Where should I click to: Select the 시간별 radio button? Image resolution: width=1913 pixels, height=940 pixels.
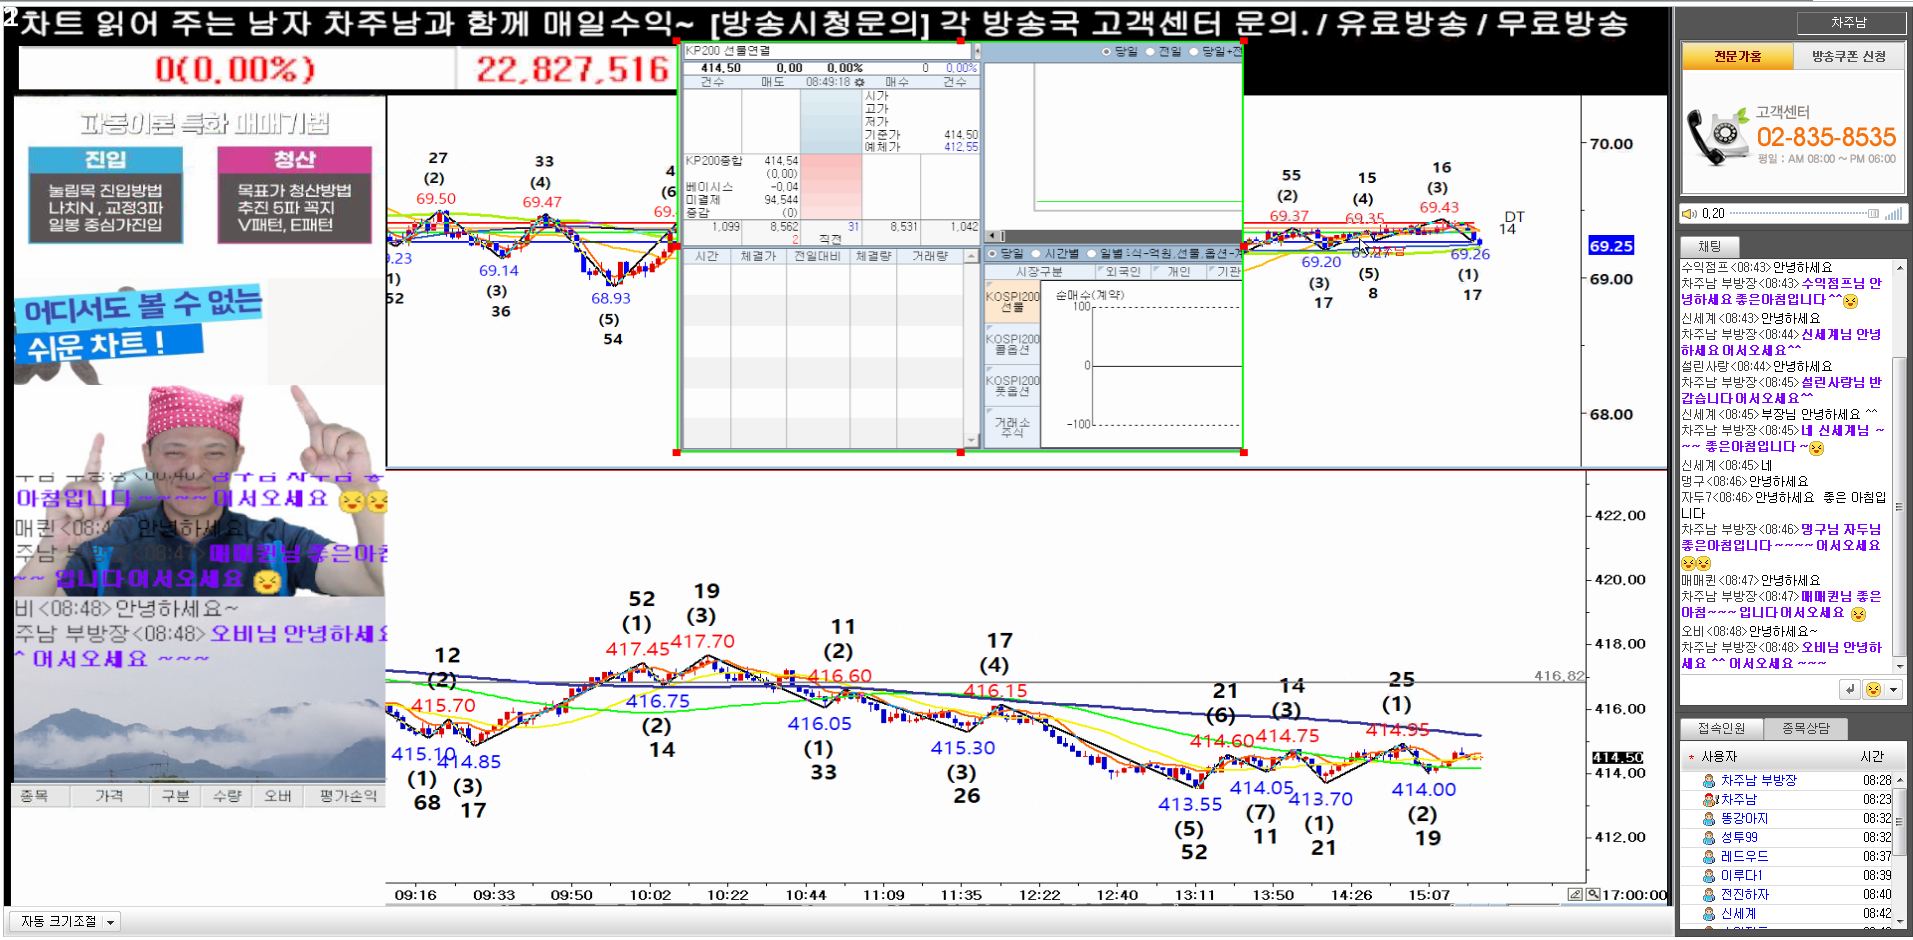coord(1036,254)
